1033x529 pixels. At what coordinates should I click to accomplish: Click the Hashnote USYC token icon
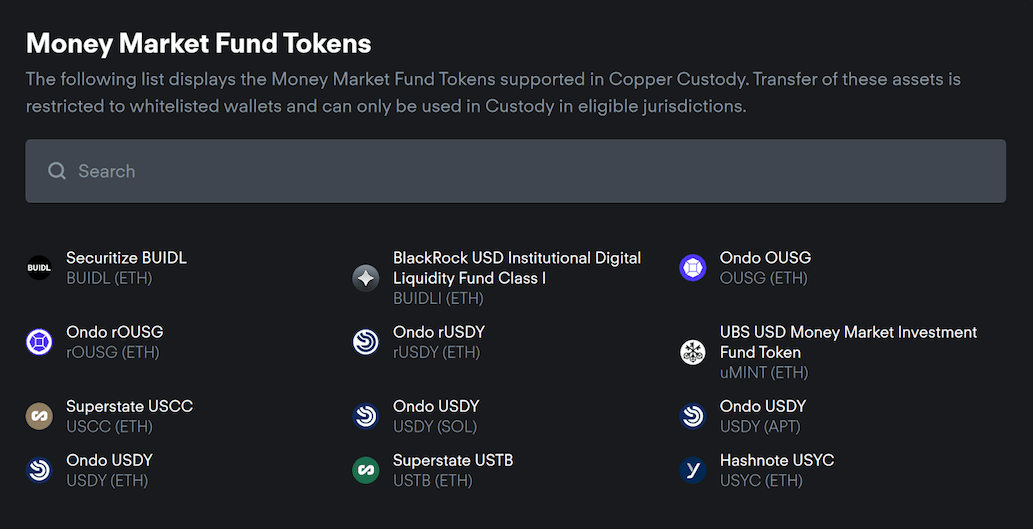click(x=693, y=470)
